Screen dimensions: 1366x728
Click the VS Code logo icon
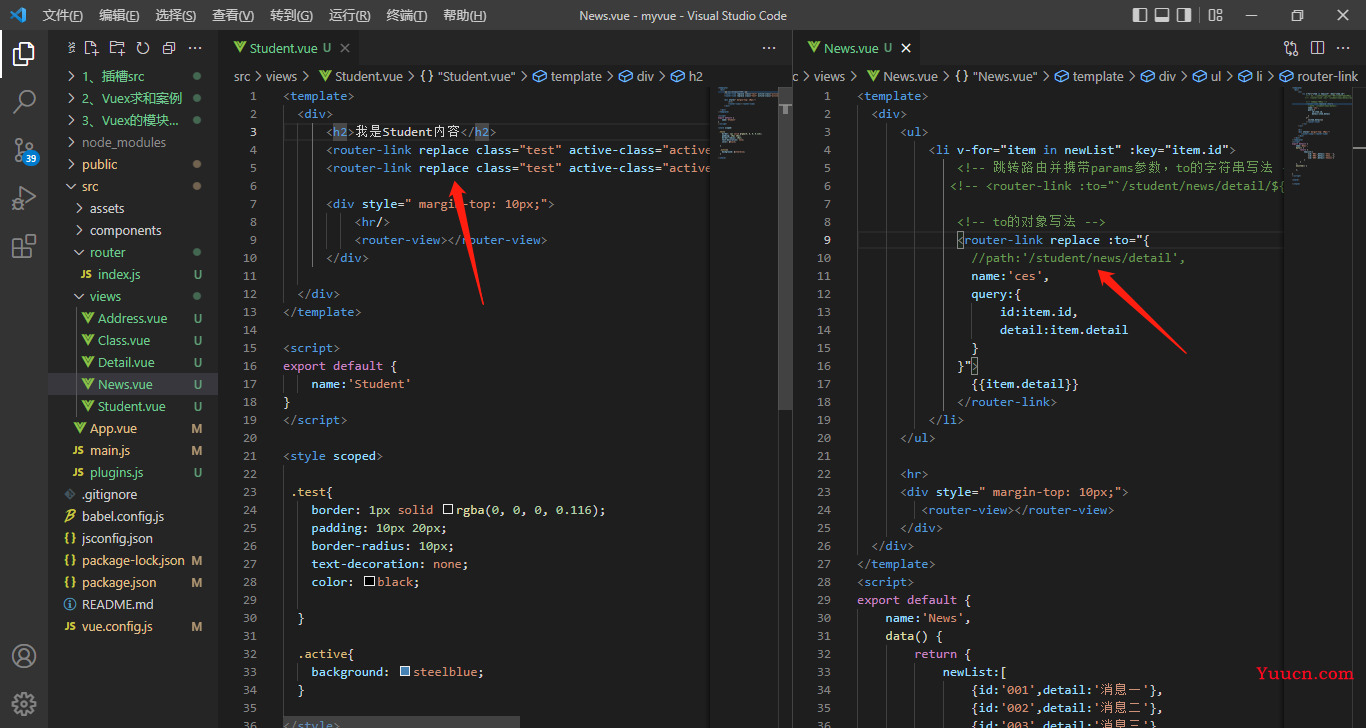tap(17, 15)
